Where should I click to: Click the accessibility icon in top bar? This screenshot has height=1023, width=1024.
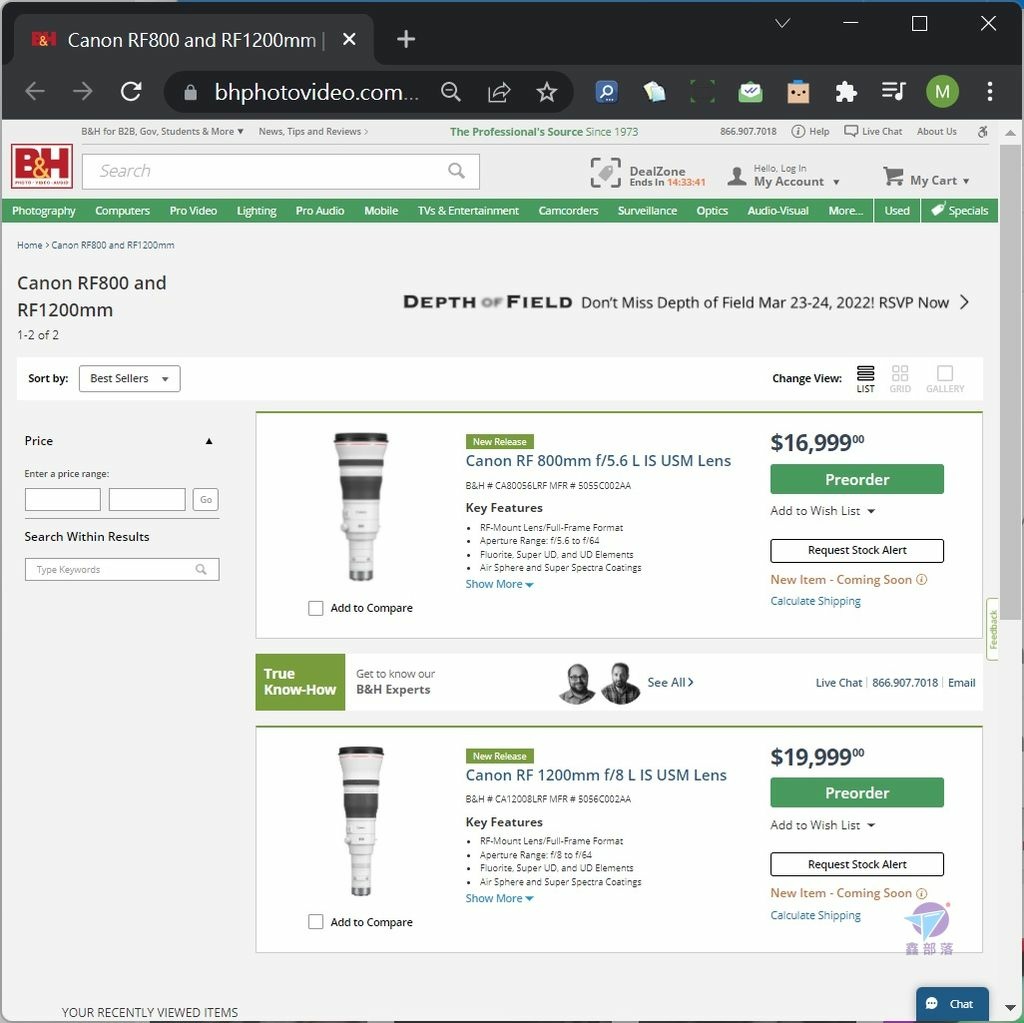(982, 132)
